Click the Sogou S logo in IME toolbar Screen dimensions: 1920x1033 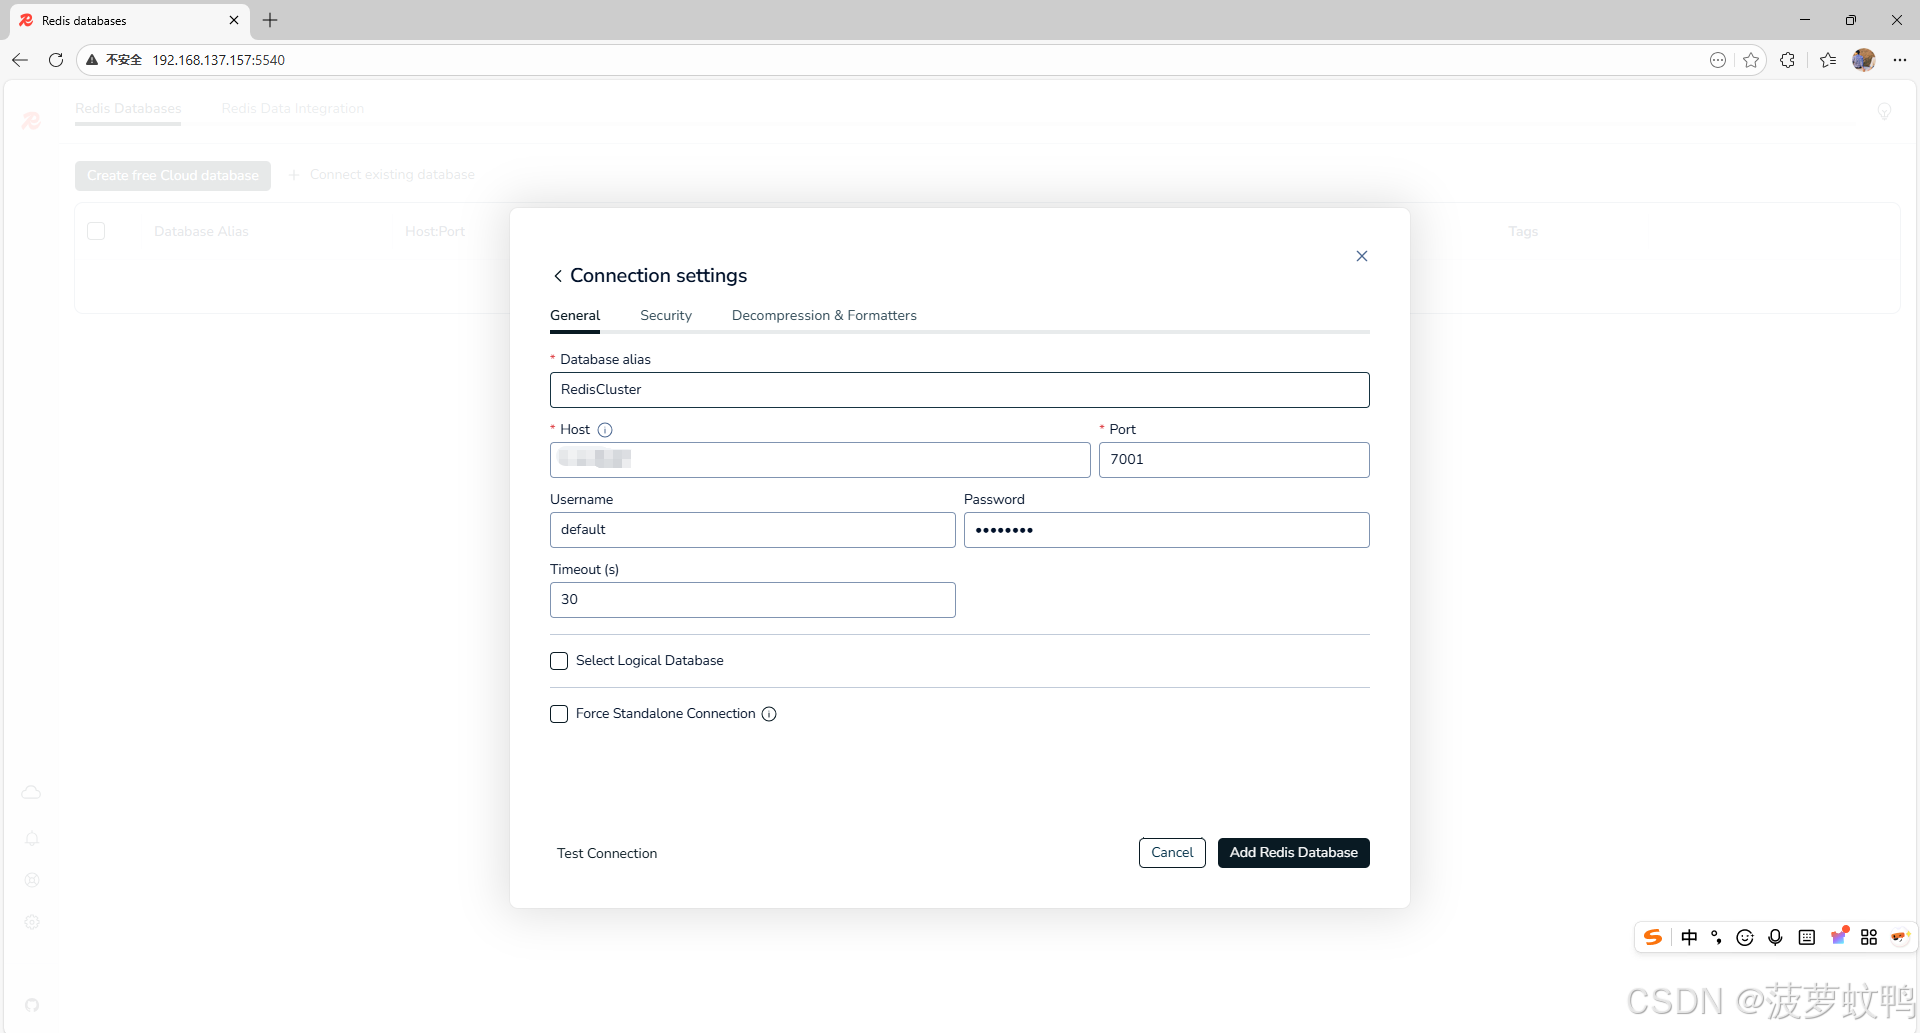point(1653,937)
